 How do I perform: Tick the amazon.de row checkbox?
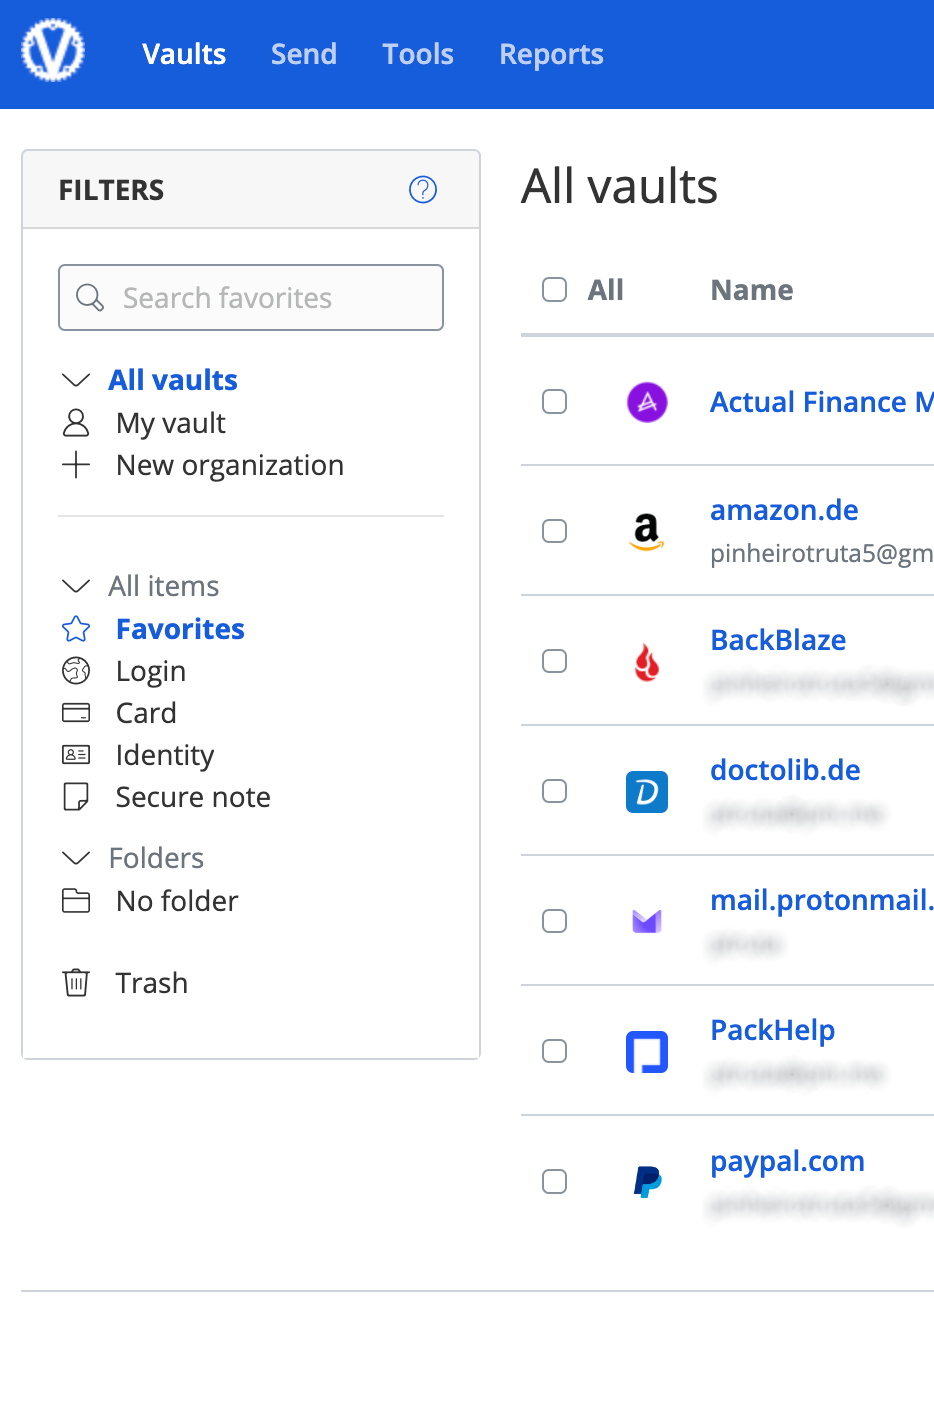(x=554, y=531)
